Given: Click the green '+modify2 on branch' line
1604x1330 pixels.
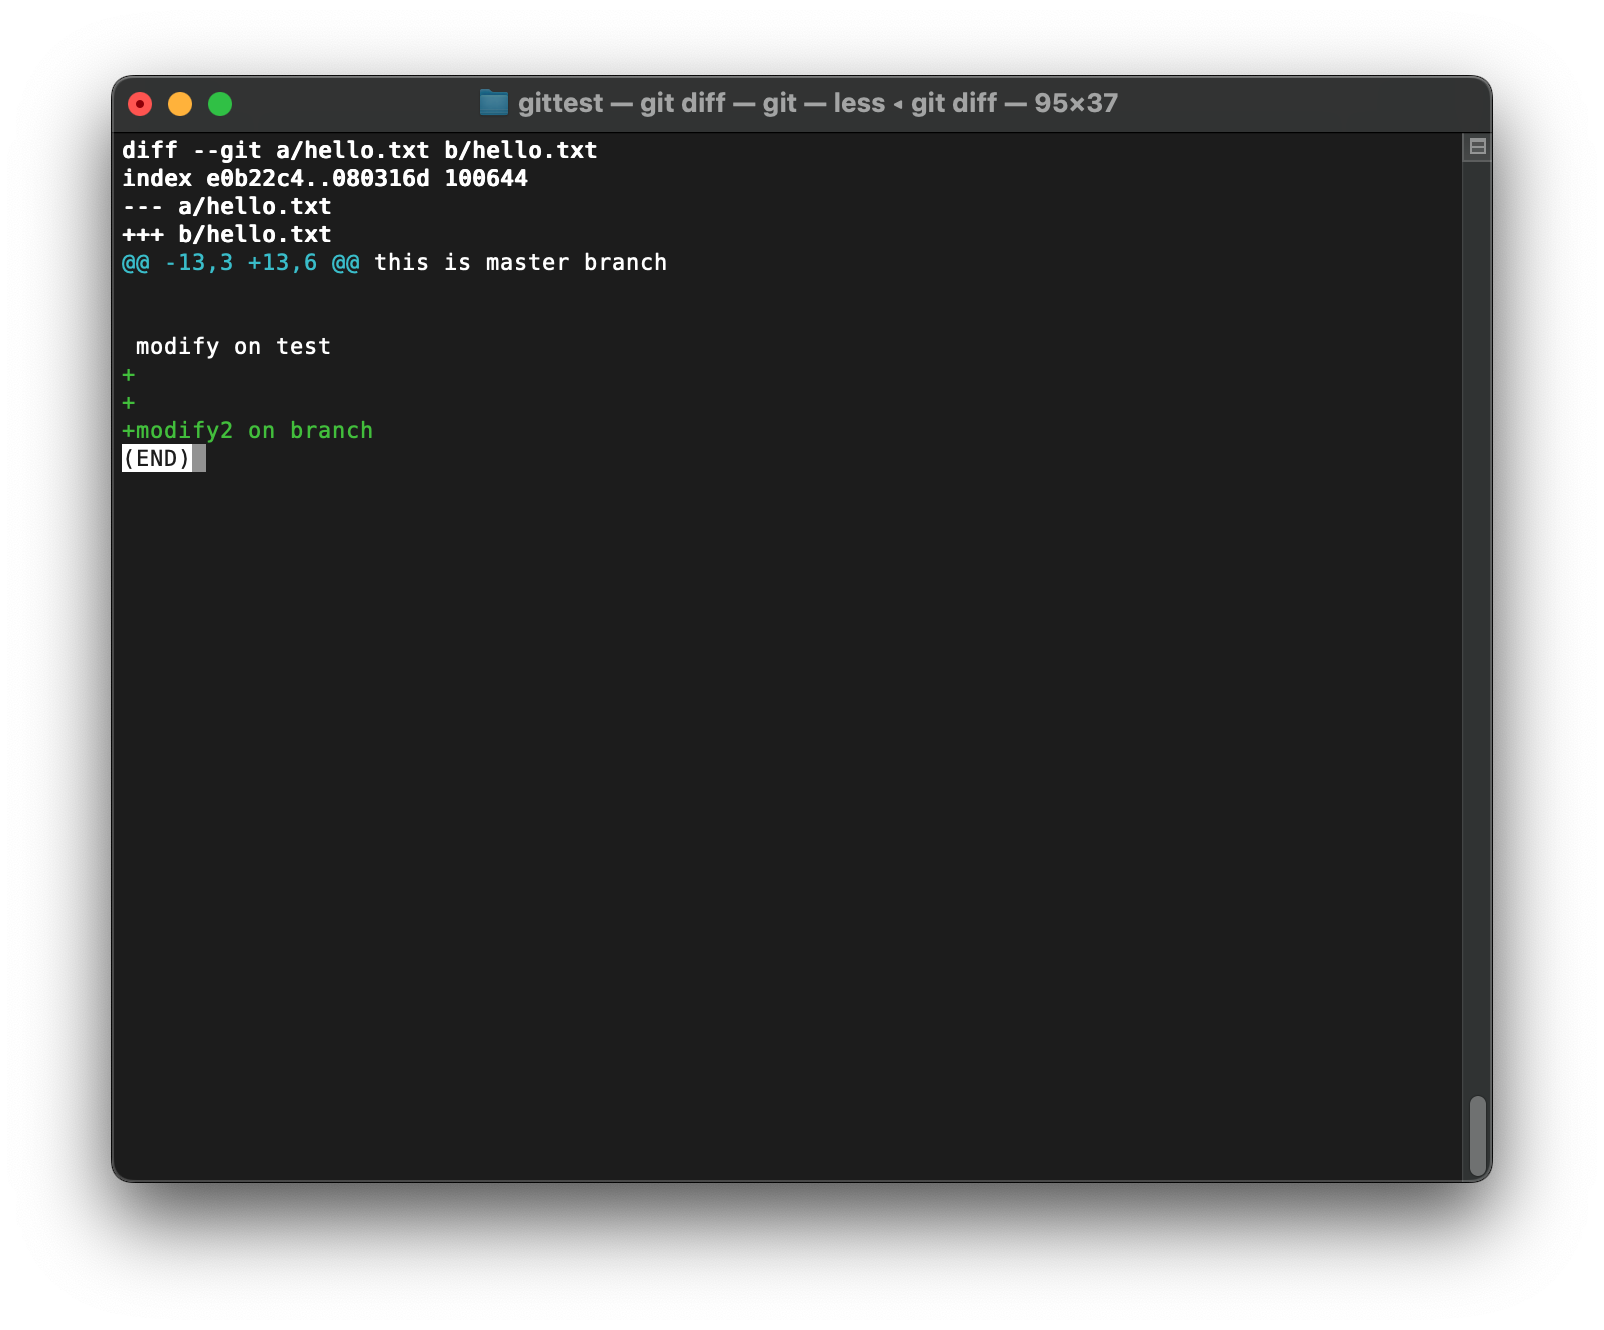Looking at the screenshot, I should coord(248,431).
